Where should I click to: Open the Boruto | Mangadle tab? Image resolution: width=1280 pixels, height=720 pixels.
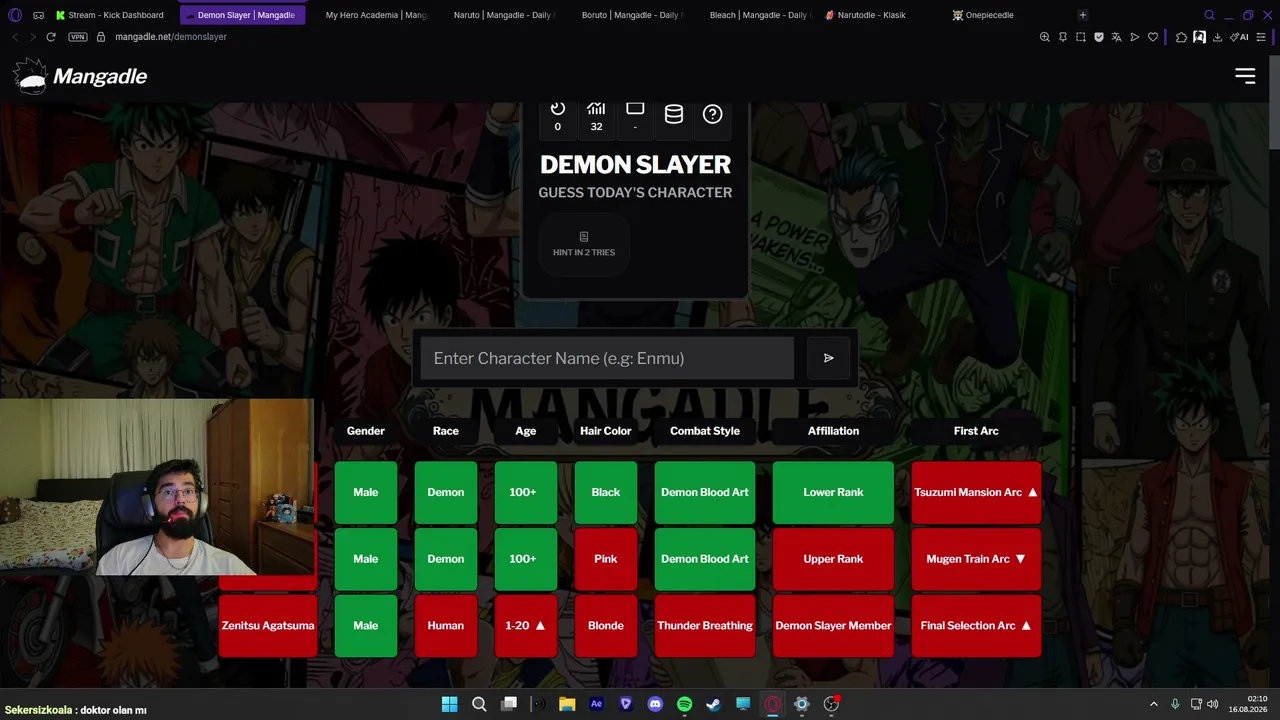pyautogui.click(x=631, y=15)
